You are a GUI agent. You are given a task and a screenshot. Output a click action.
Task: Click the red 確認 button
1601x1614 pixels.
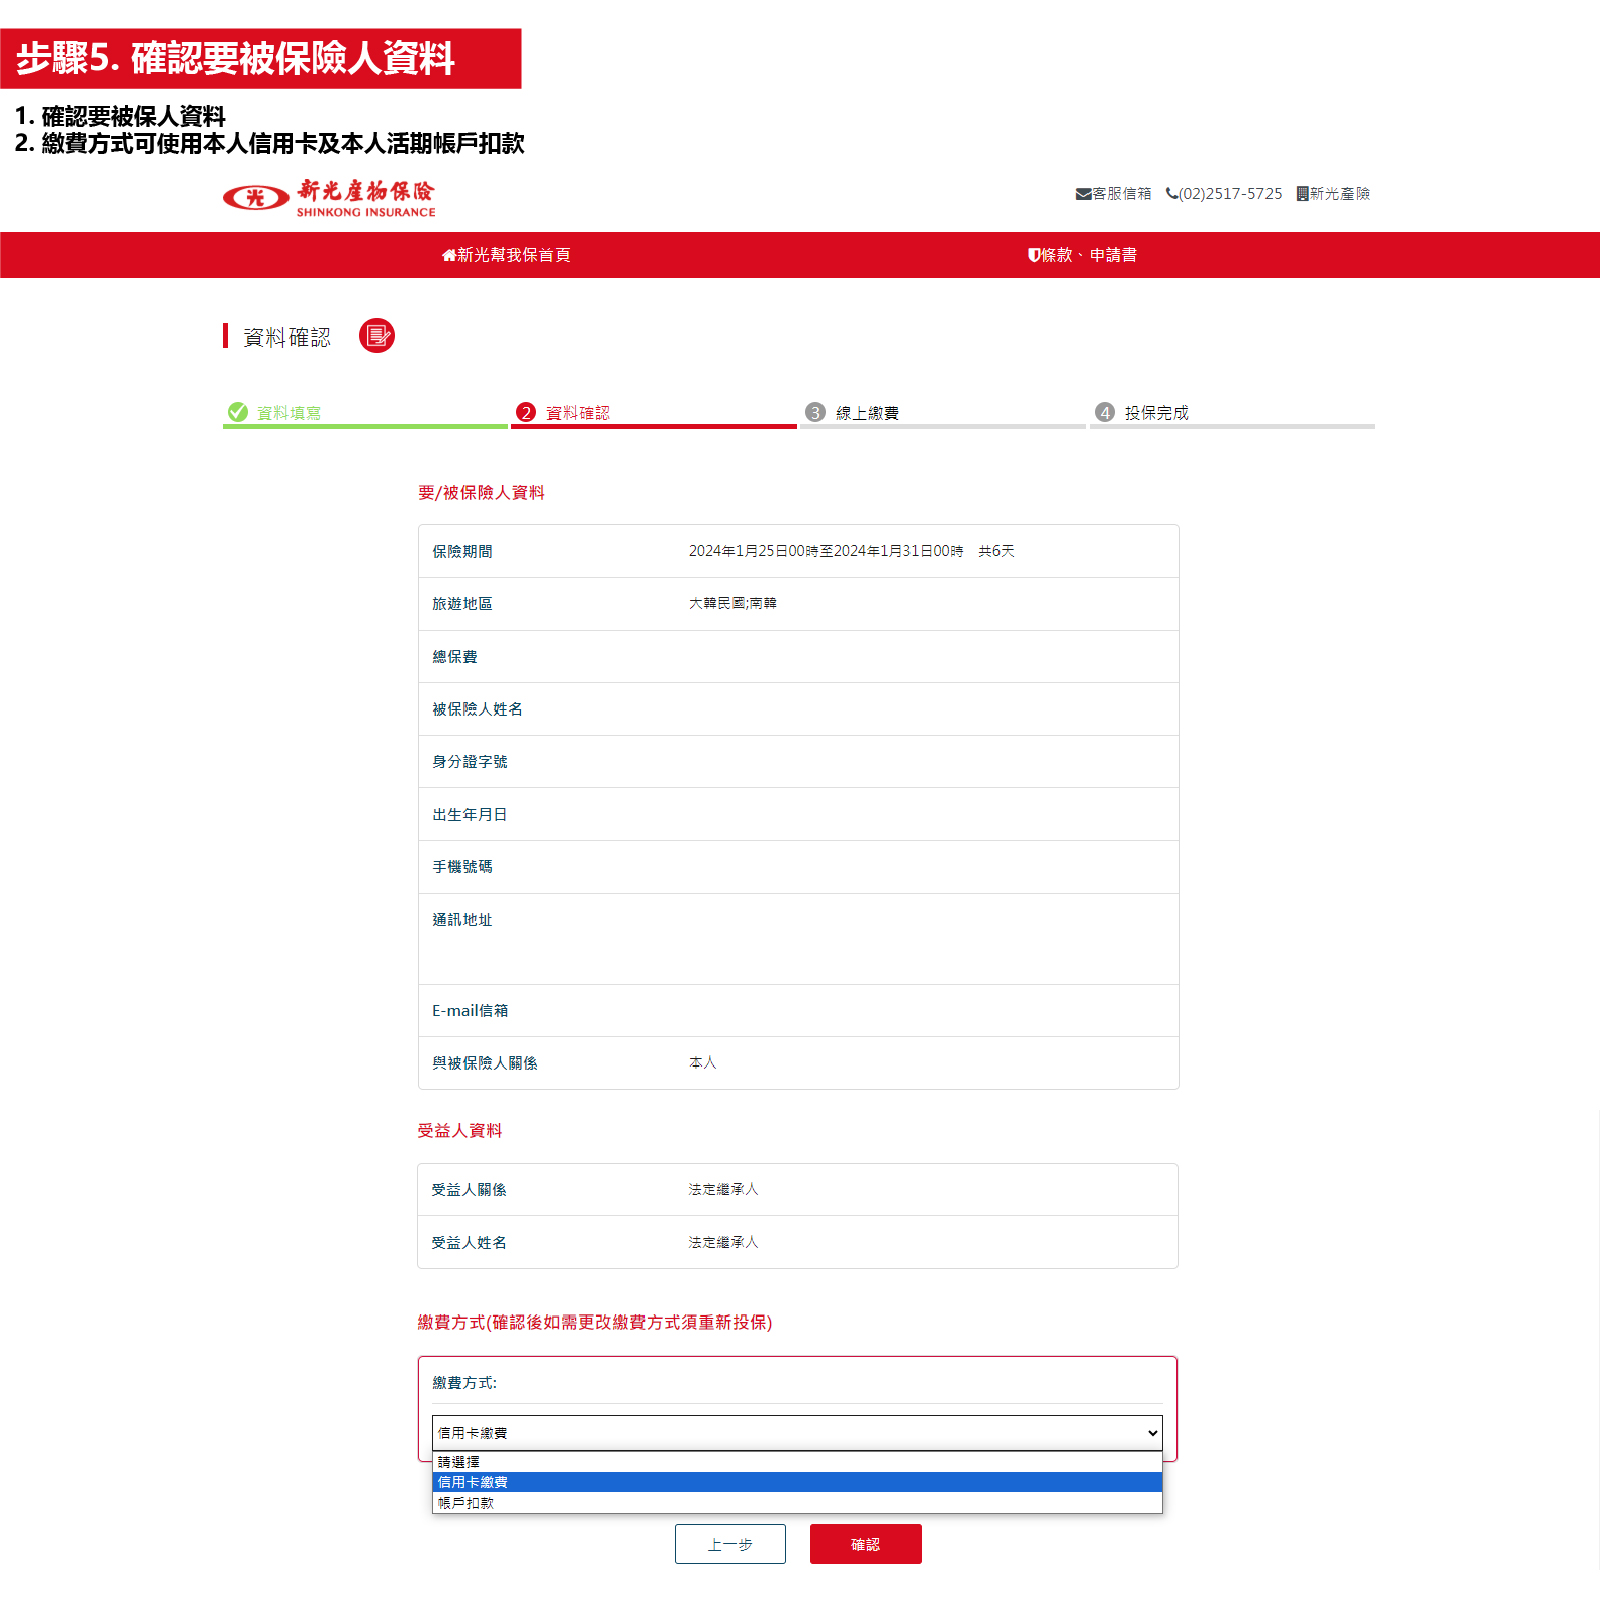866,1544
